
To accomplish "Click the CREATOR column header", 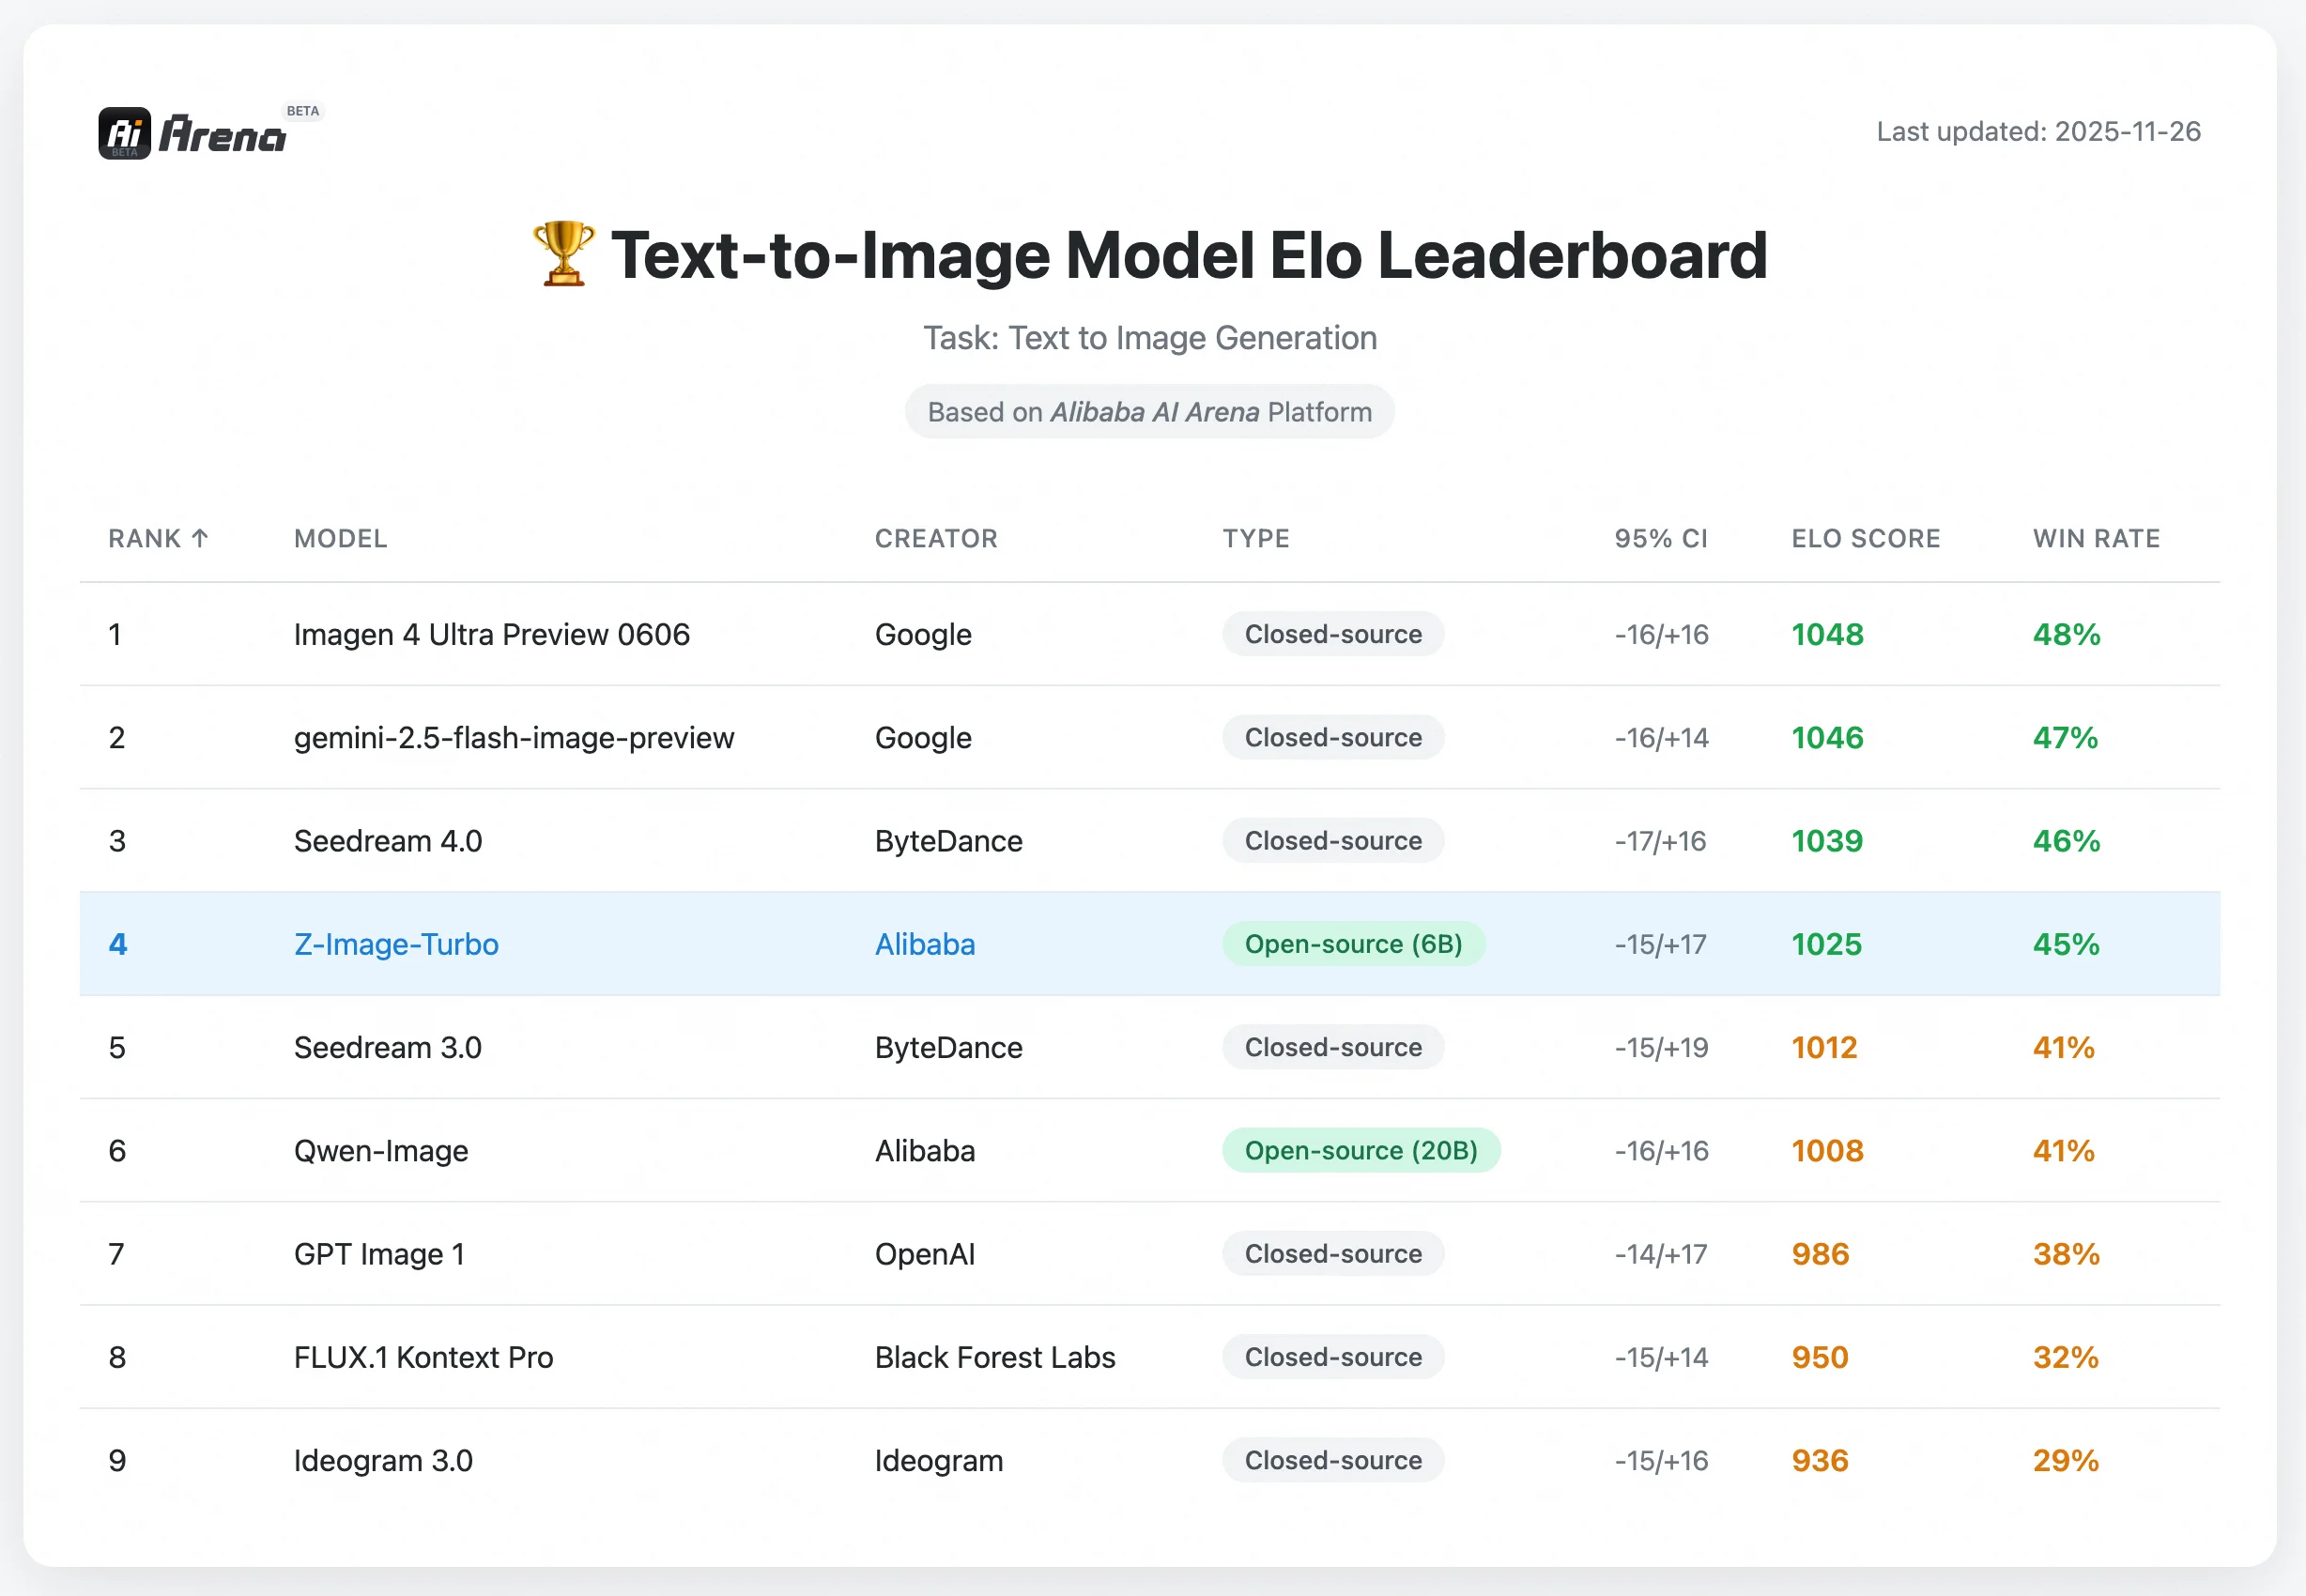I will pos(936,538).
